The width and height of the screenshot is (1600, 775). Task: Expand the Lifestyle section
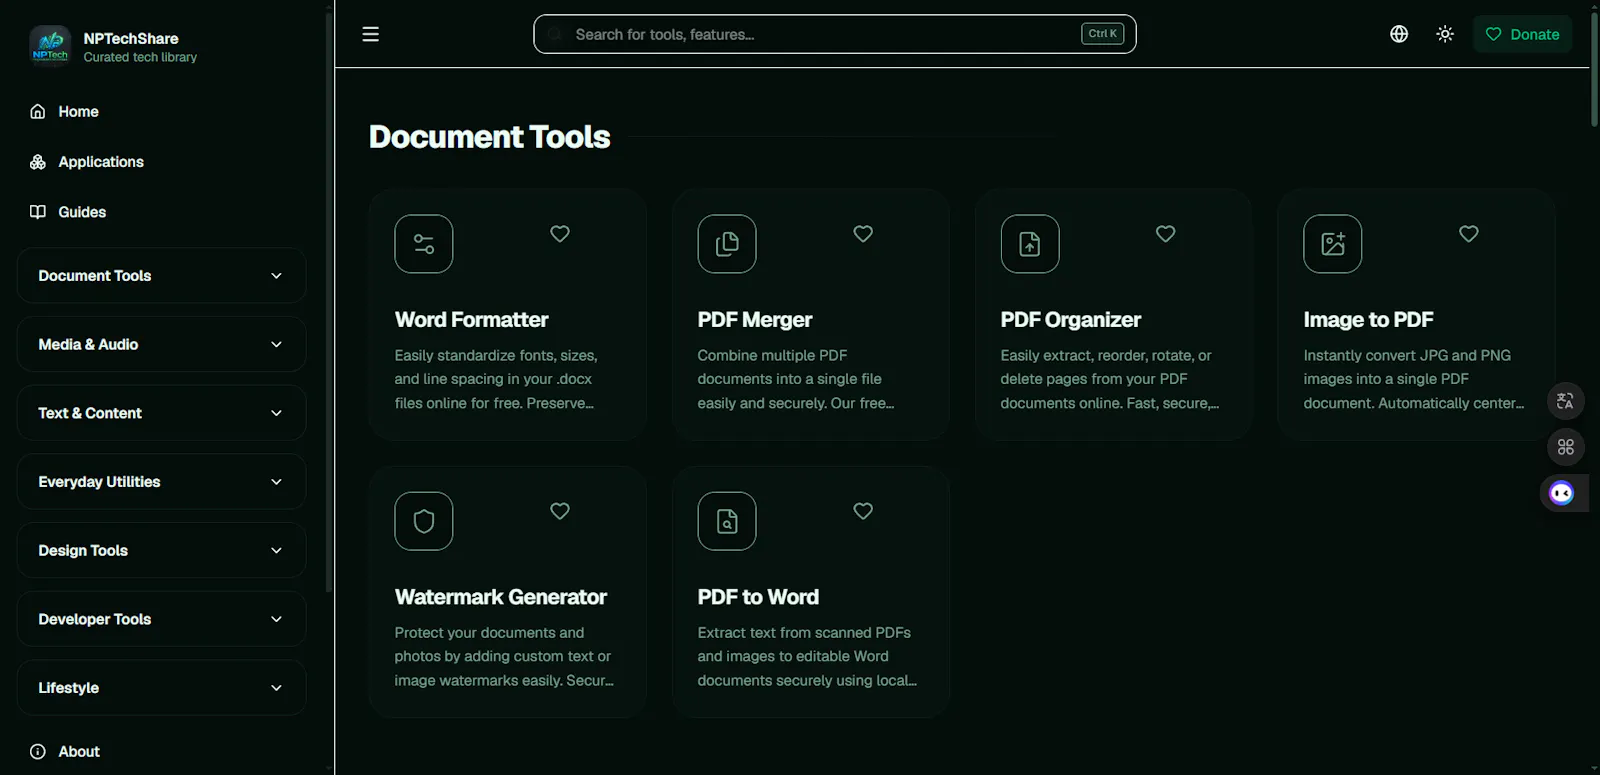[x=161, y=687]
